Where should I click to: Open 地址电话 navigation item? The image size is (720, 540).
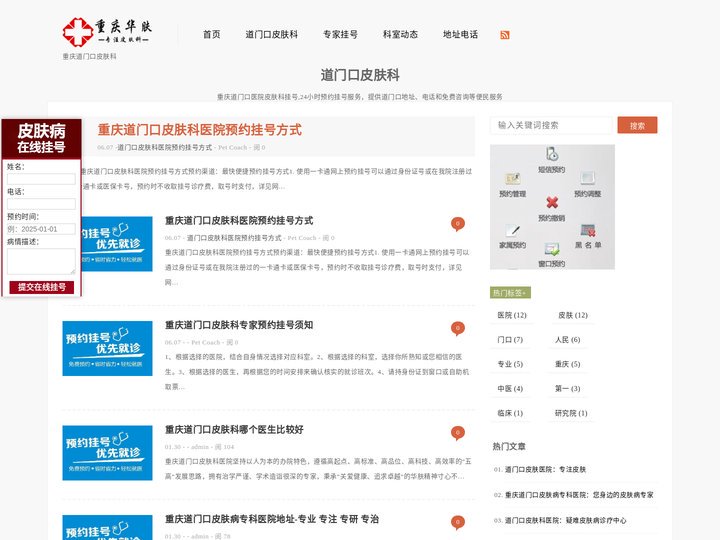[461, 34]
